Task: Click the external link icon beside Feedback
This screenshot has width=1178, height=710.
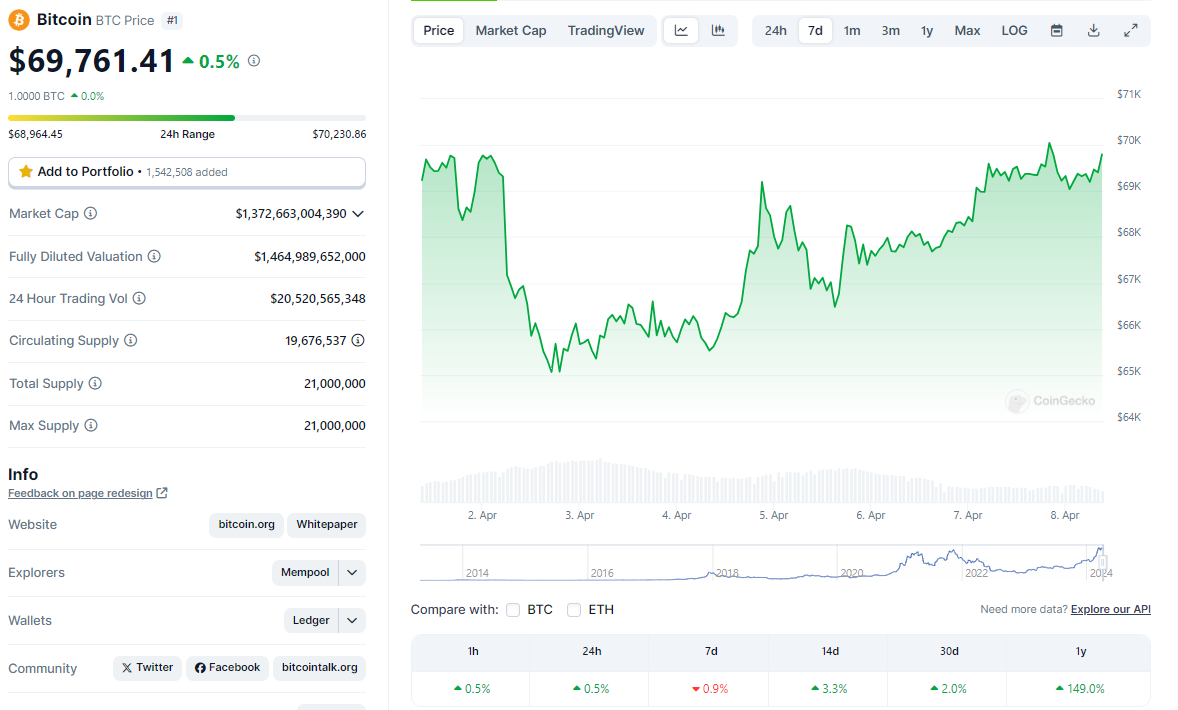Action: [x=162, y=493]
